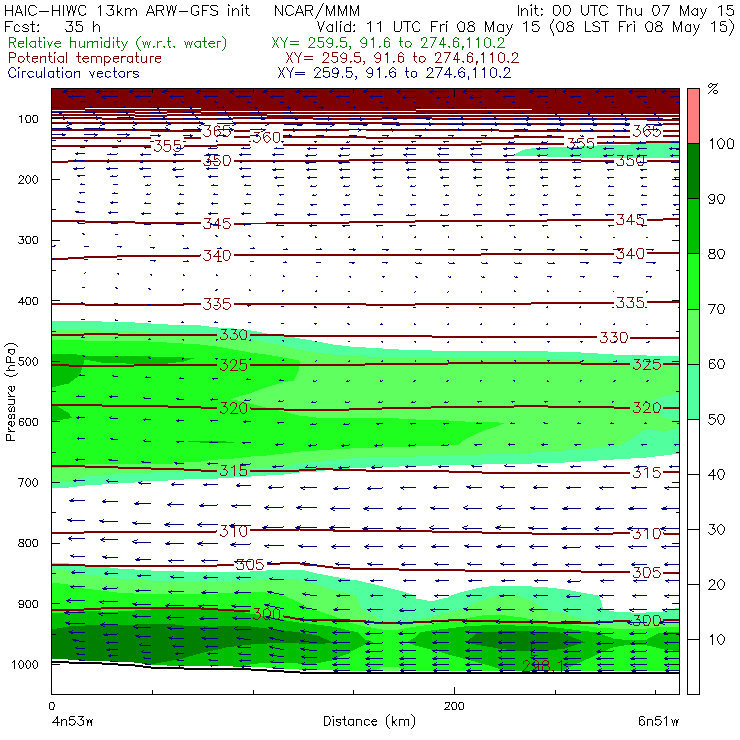Click the 'Distance (km)' axis label
Image resolution: width=740 pixels, height=740 pixels.
[x=369, y=721]
